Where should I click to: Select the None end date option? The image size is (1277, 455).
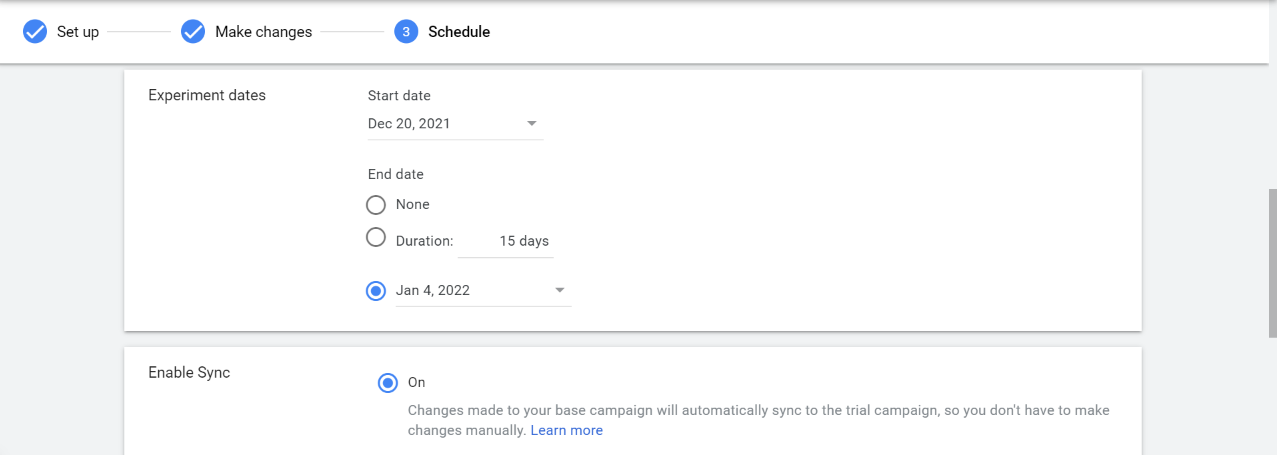tap(376, 205)
